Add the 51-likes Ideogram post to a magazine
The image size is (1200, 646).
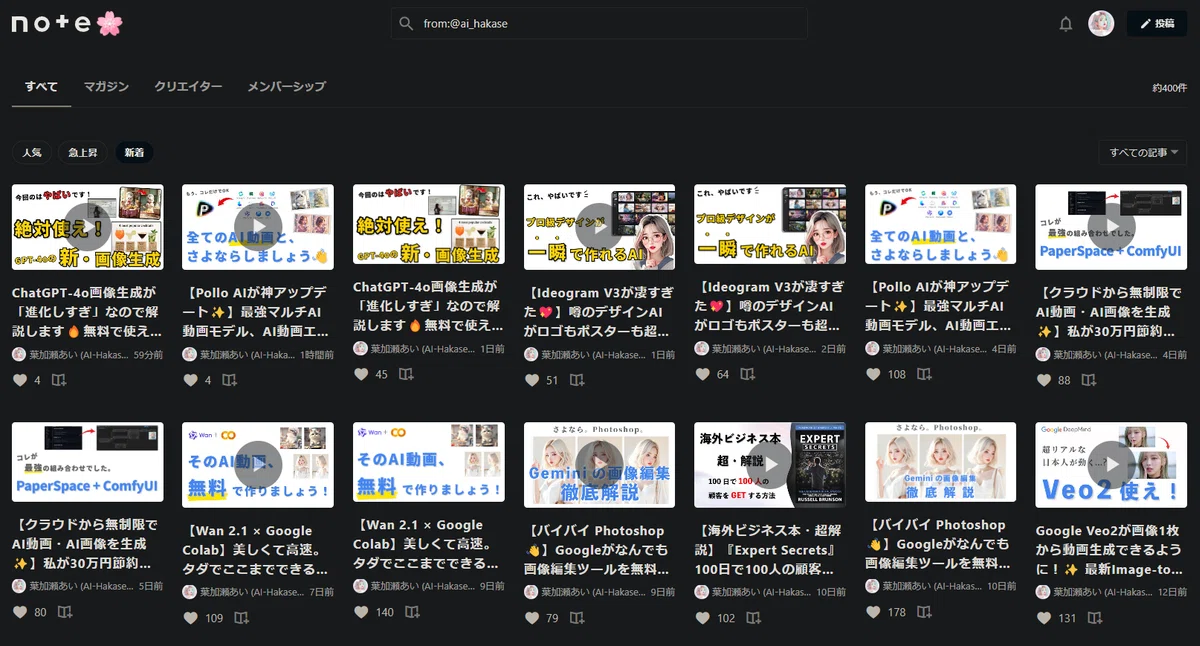[x=575, y=380]
